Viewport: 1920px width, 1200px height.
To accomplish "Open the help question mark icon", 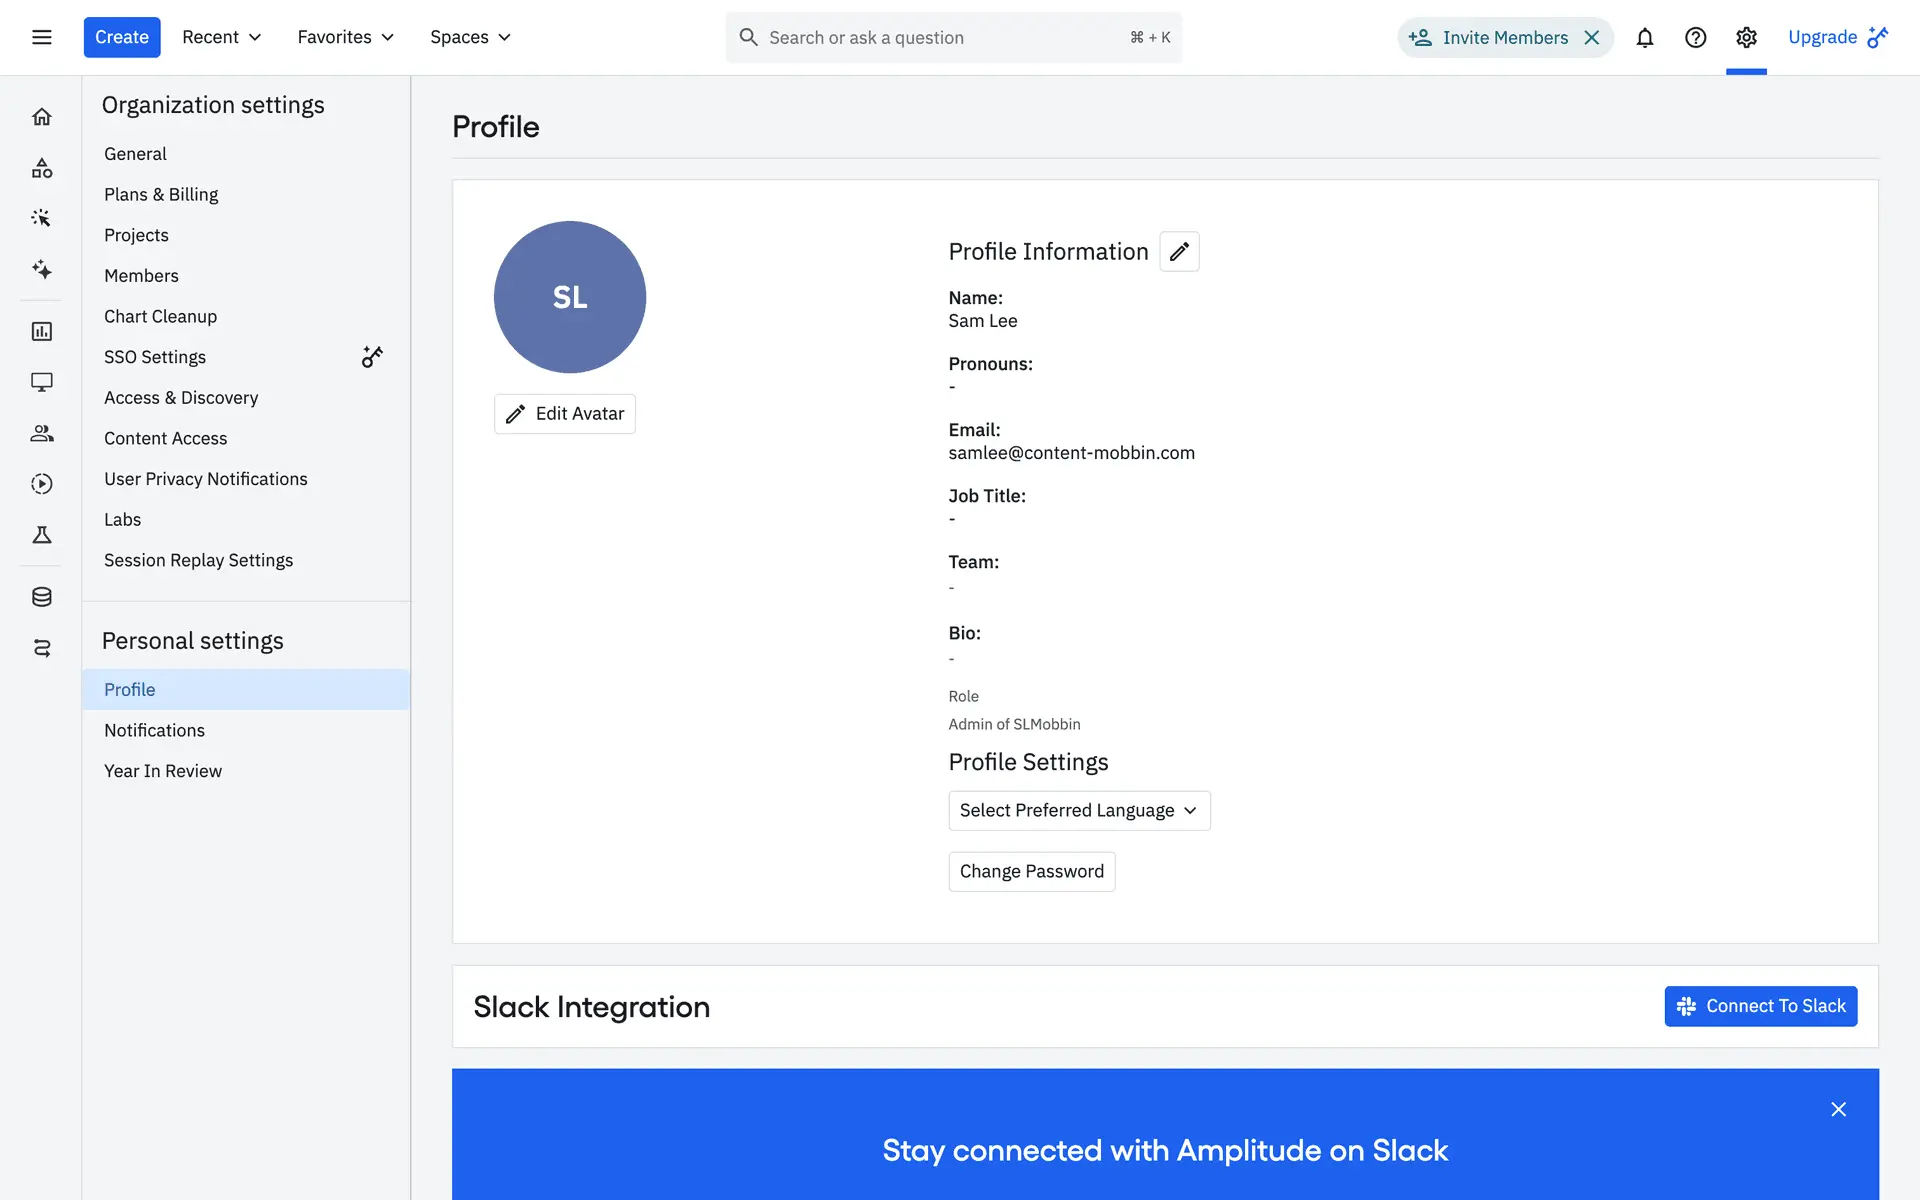I will pyautogui.click(x=1695, y=37).
